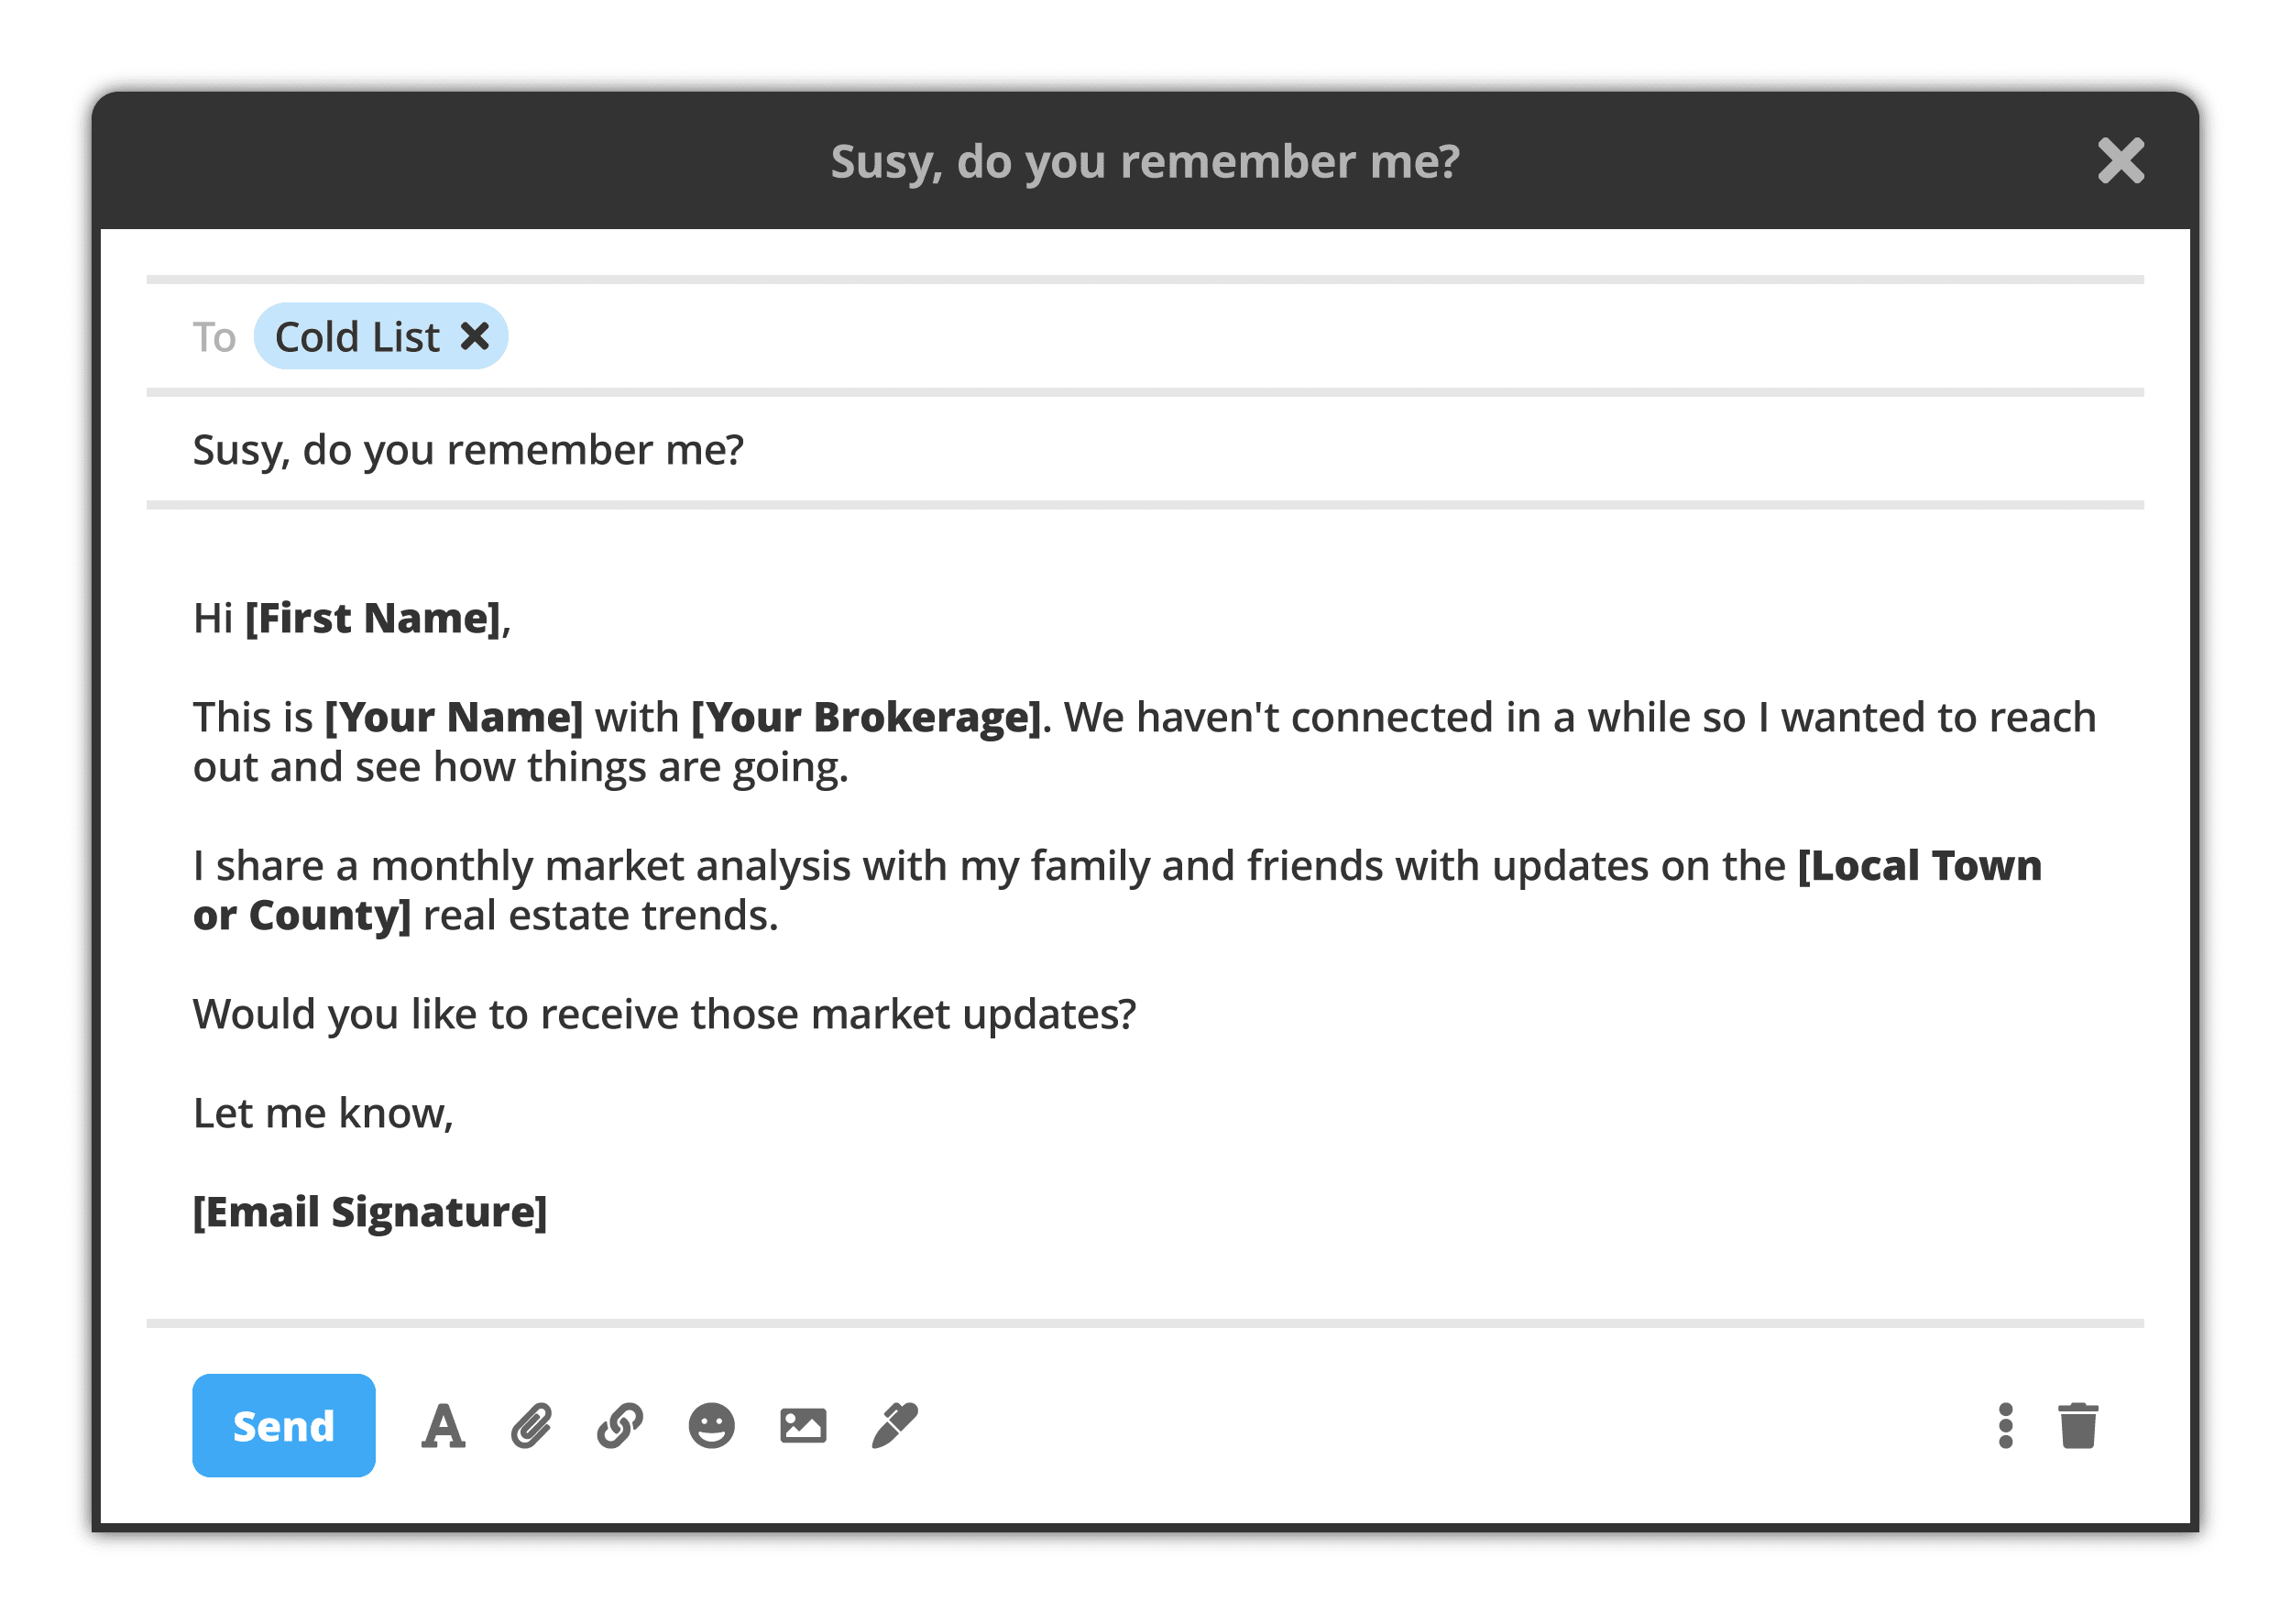Open the emoji picker smiley icon
The height and width of the screenshot is (1624, 2291).
[712, 1426]
